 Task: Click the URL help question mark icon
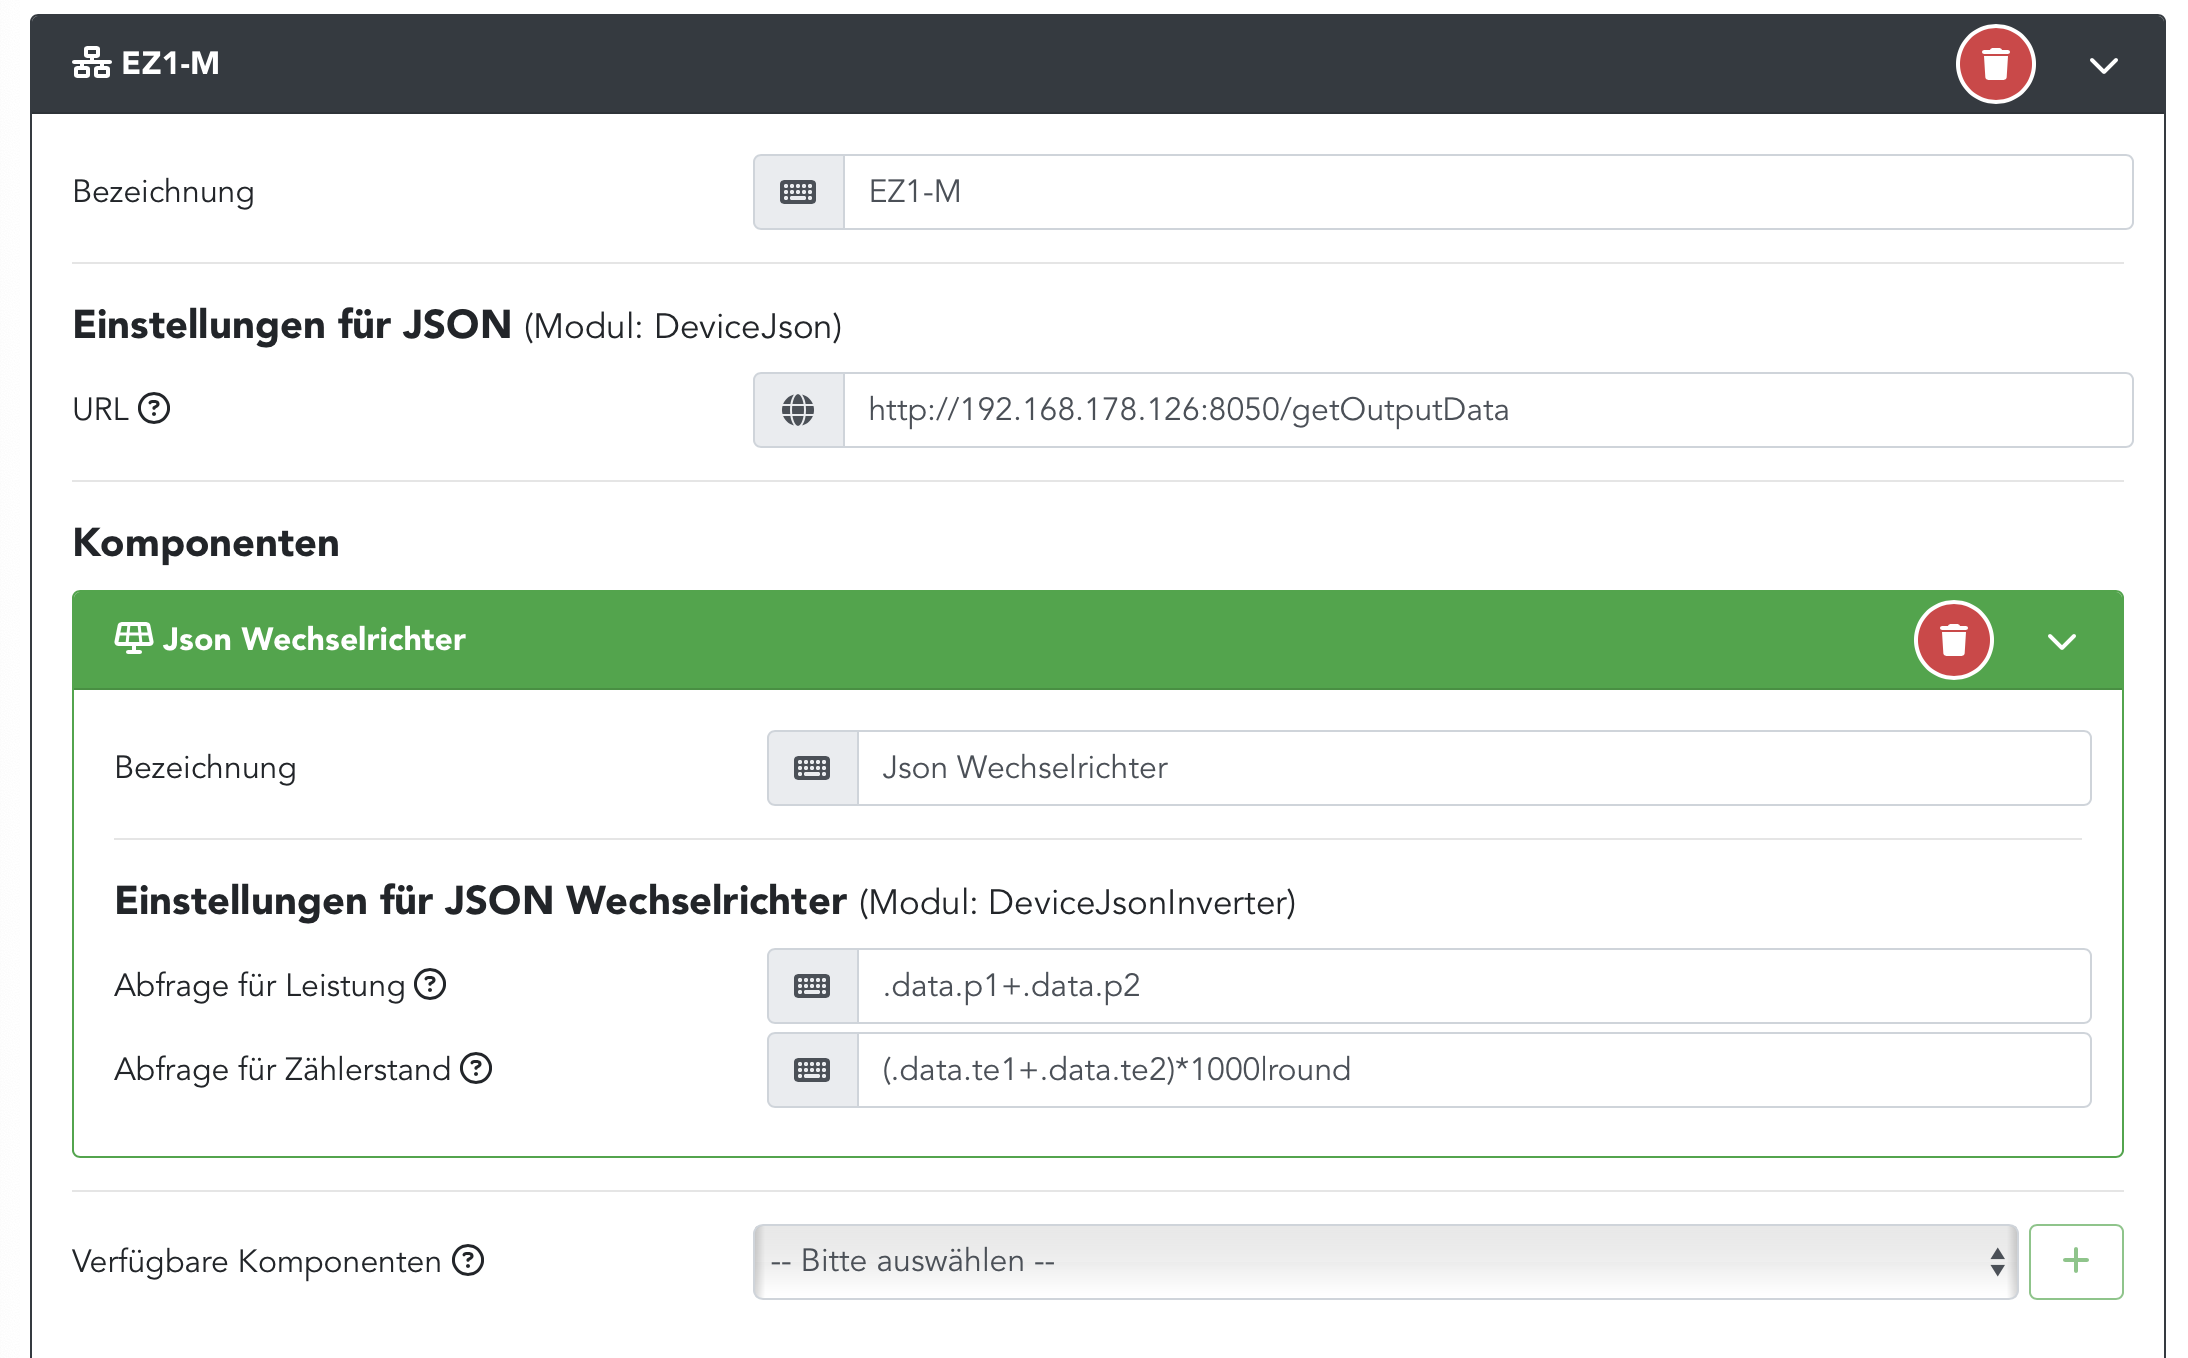[154, 409]
